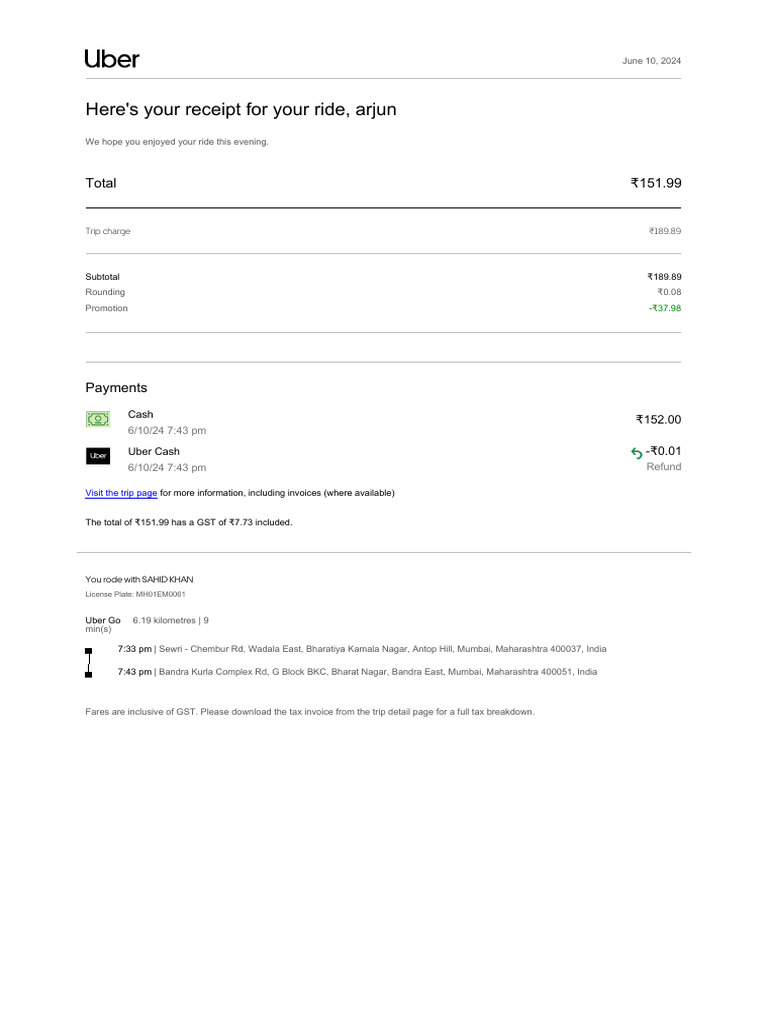Click the Trip charge line label
Image resolution: width=768 pixels, height=1024 pixels.
108,231
